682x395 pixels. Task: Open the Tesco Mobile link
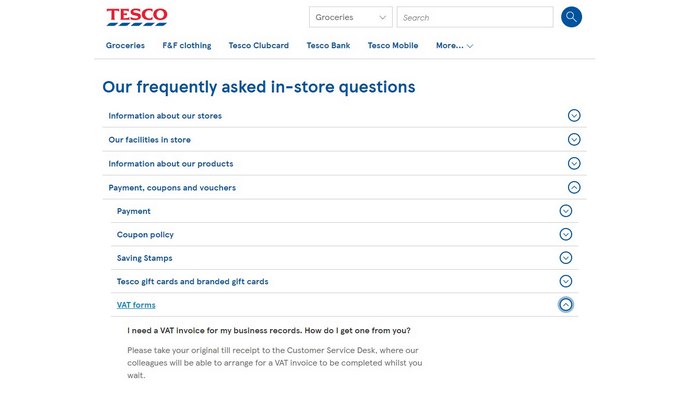[x=393, y=45]
